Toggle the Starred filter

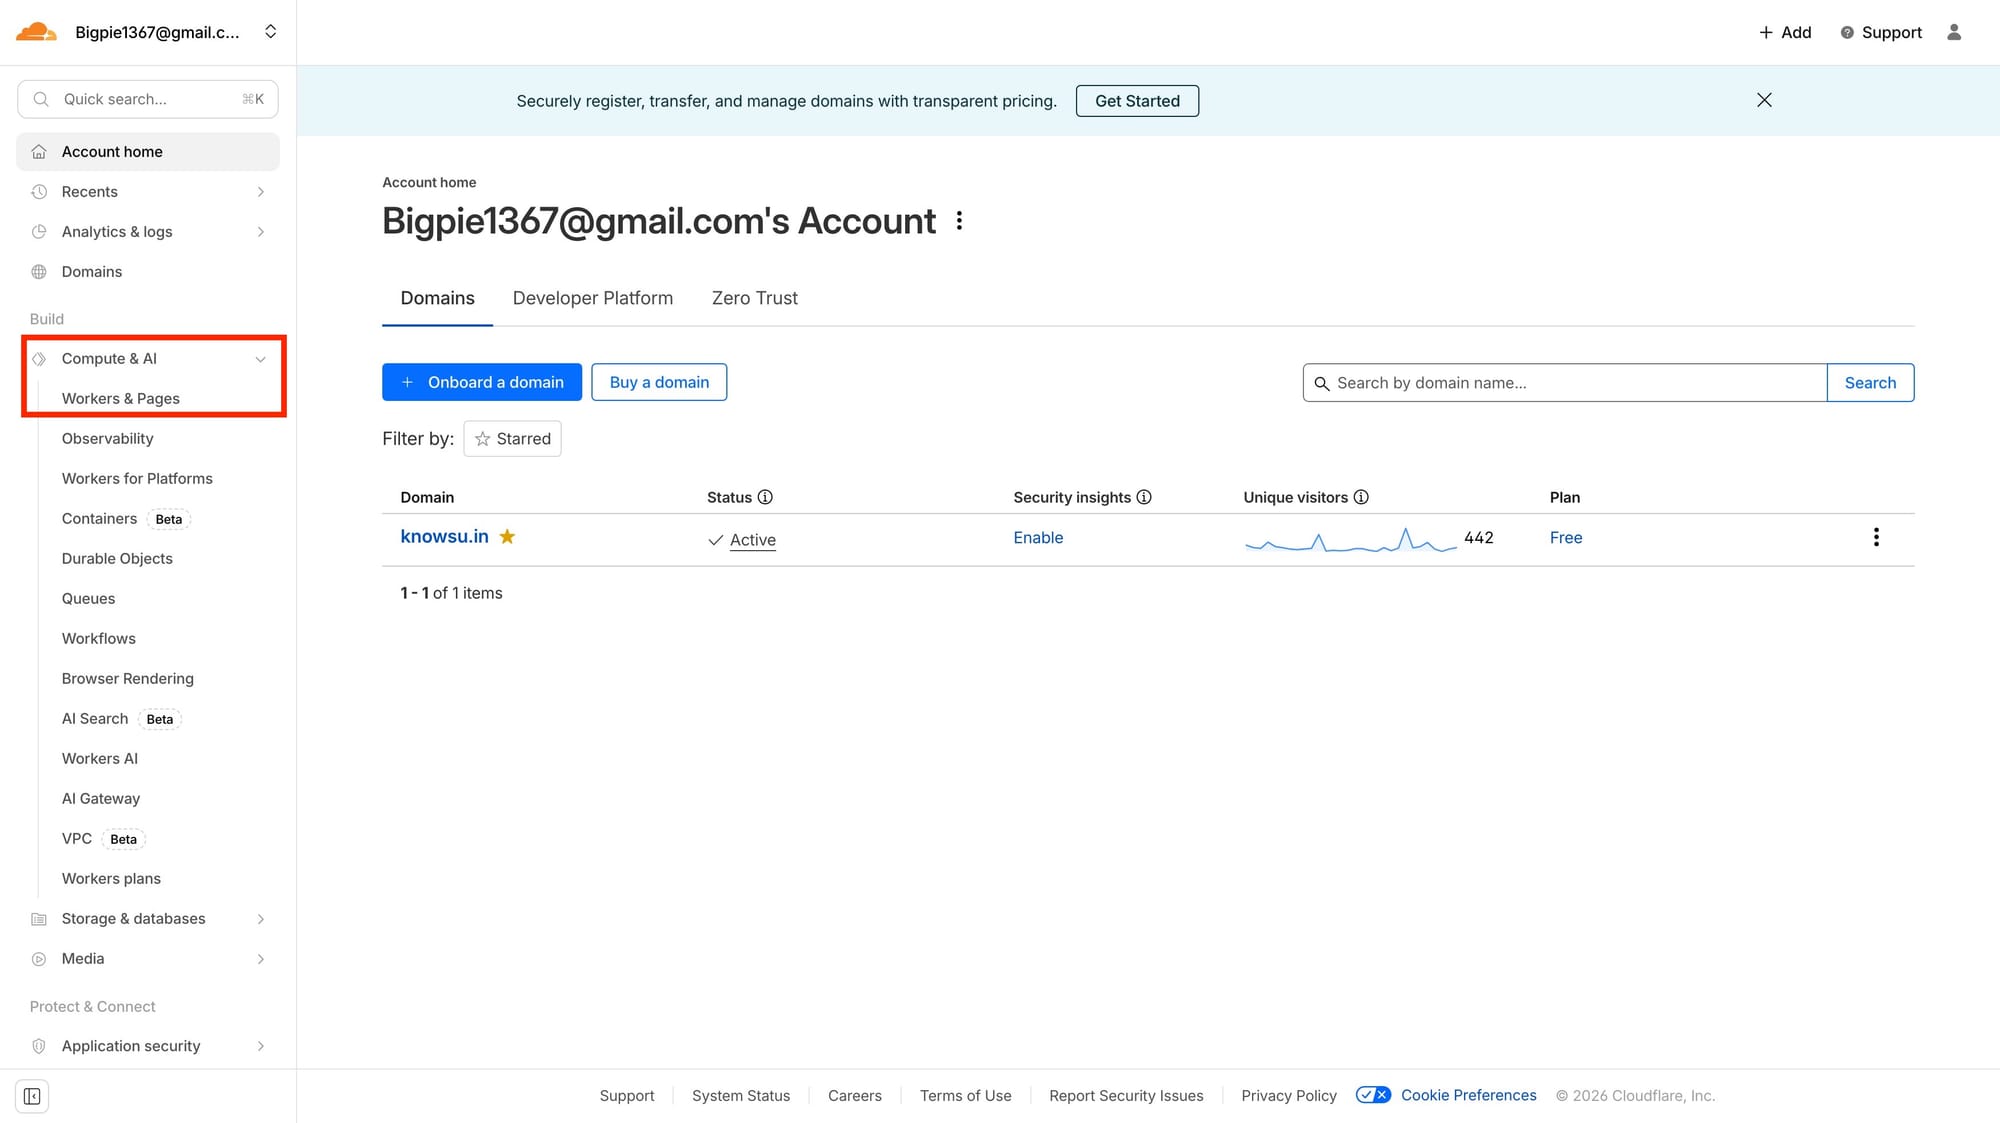point(512,439)
